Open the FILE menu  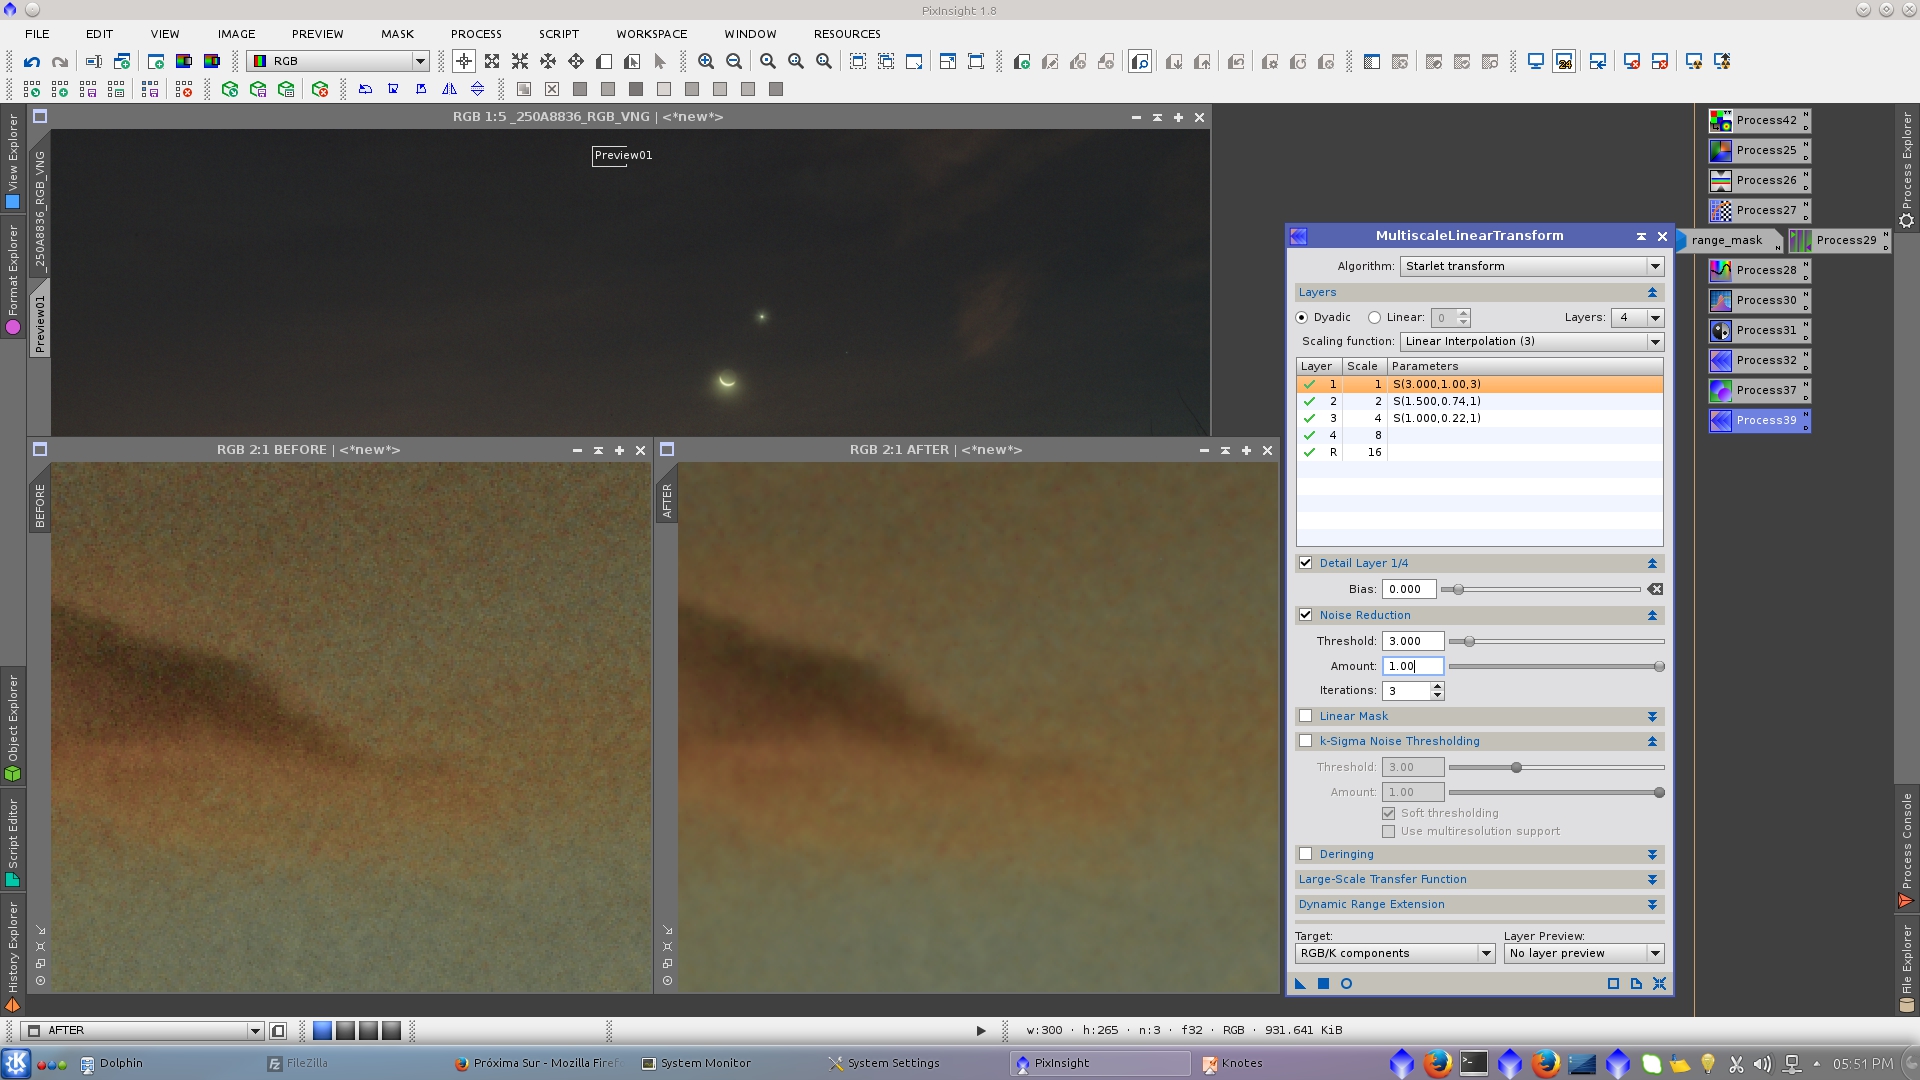pos(37,34)
